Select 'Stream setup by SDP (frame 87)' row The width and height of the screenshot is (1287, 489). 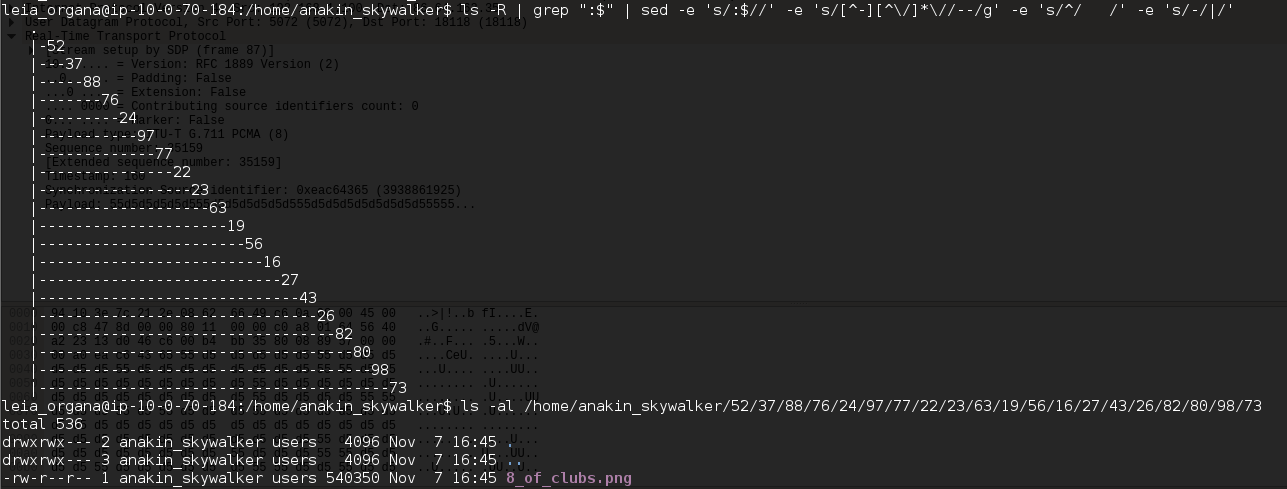click(x=160, y=50)
